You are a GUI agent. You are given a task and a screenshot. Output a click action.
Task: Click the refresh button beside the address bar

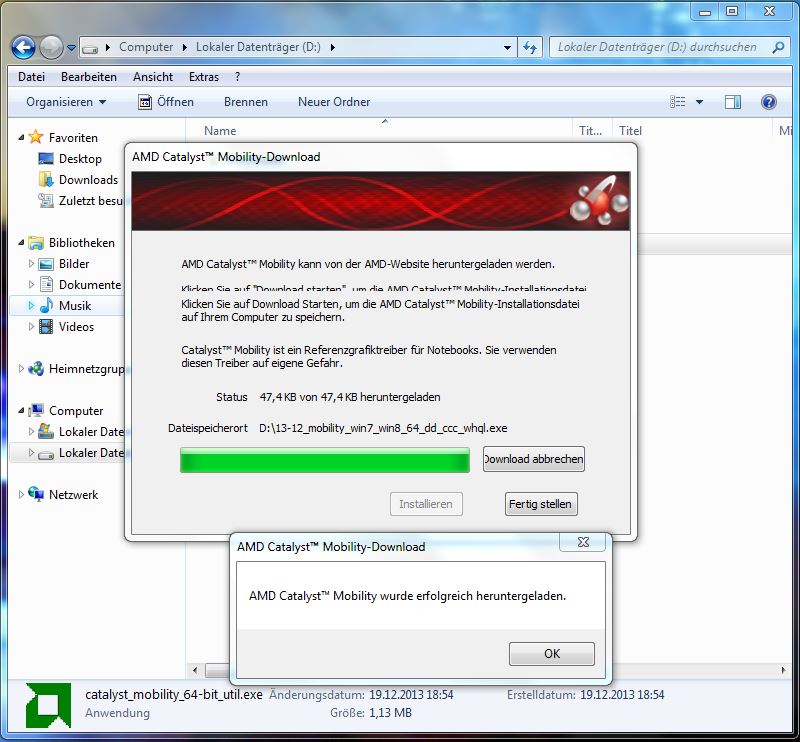tap(530, 48)
